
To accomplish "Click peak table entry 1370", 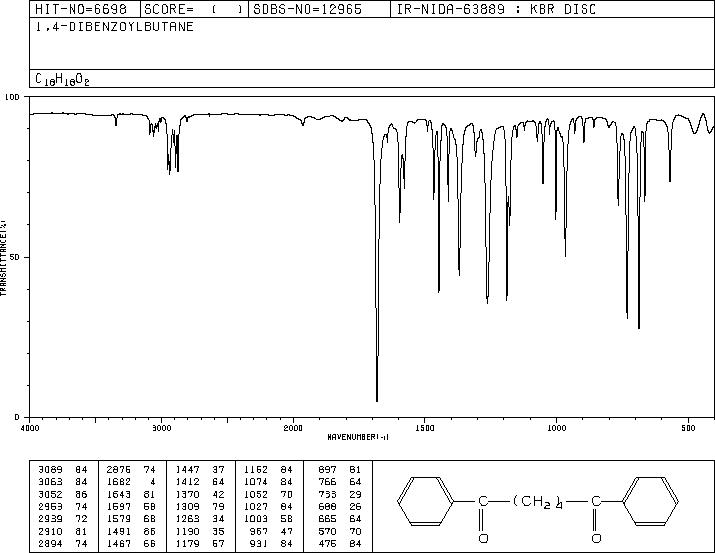I will [x=187, y=494].
